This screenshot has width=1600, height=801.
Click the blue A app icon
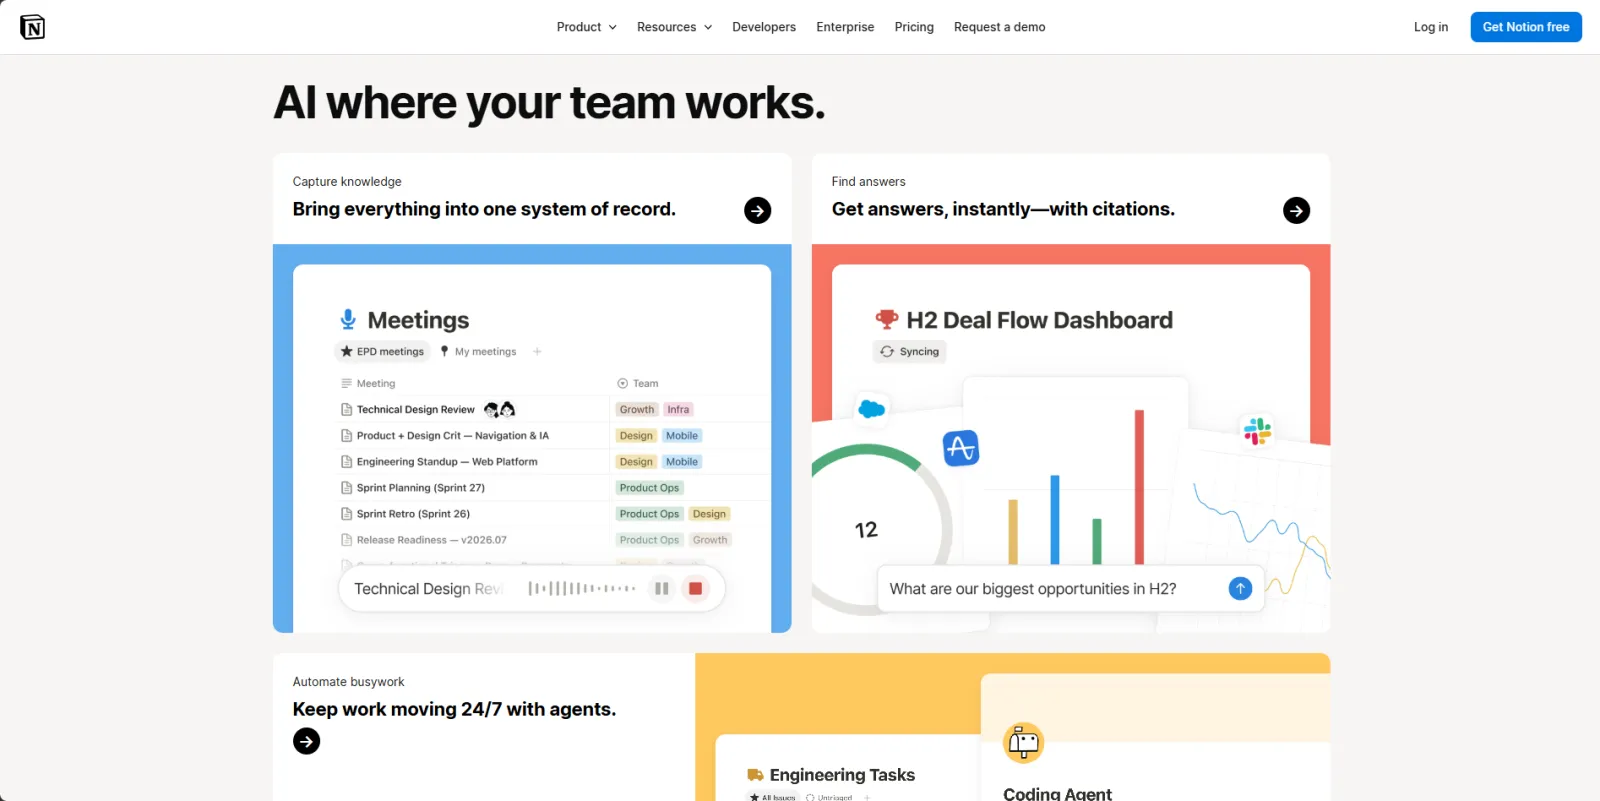tap(961, 448)
